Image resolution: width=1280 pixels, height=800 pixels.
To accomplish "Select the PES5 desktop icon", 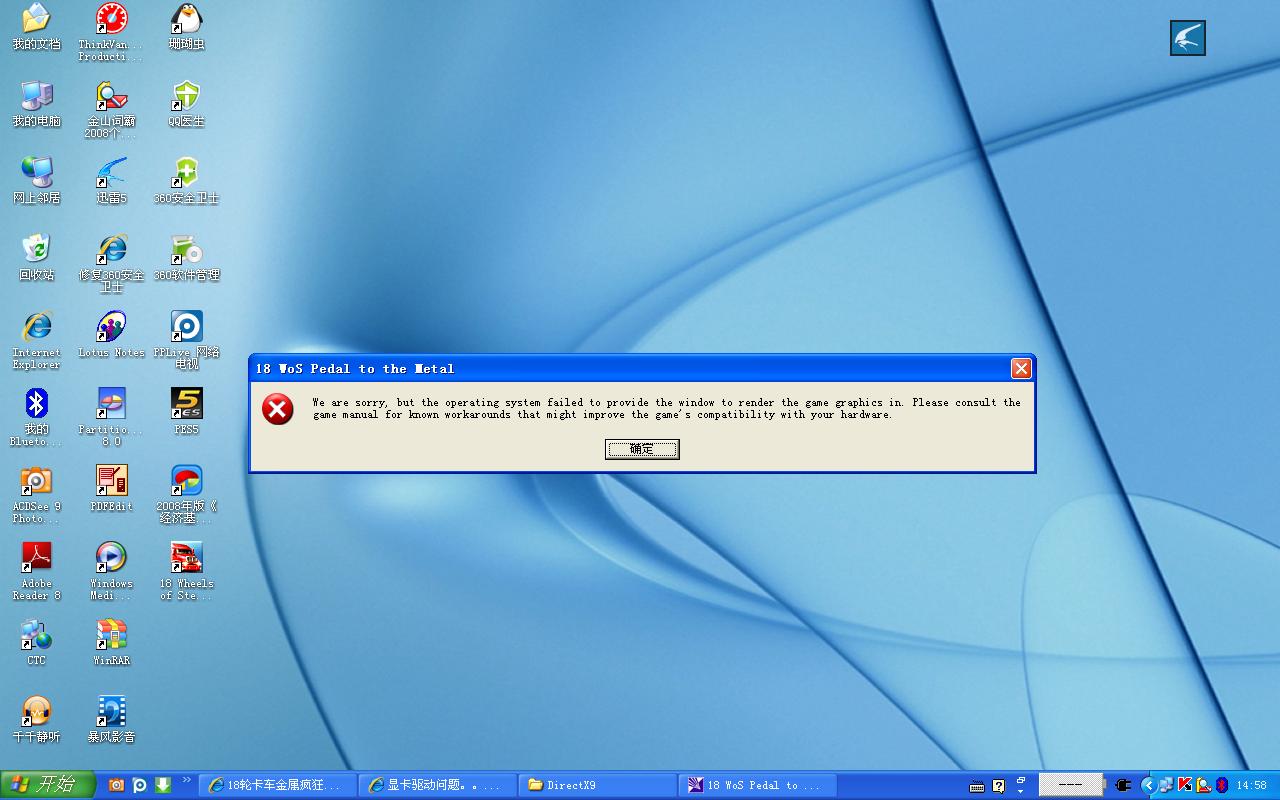I will (186, 404).
